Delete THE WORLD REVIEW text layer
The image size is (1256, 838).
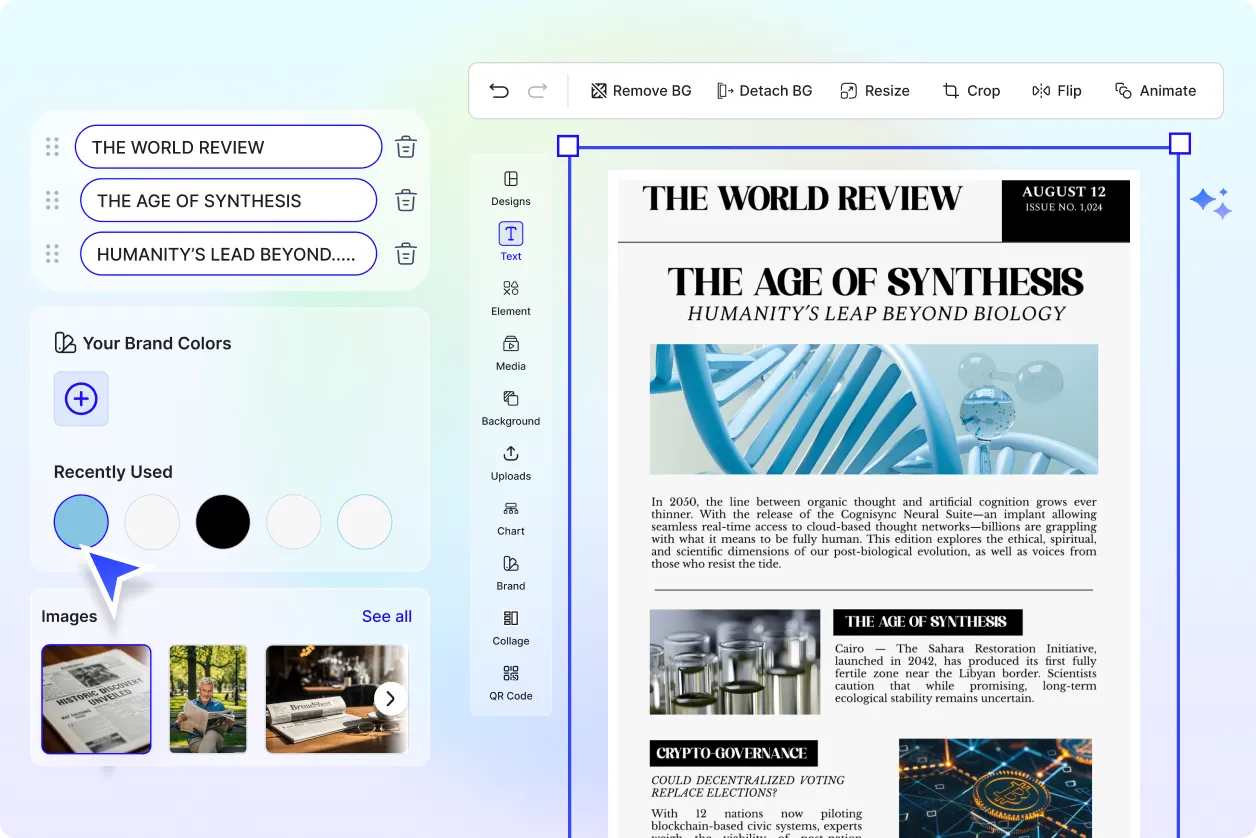click(x=406, y=147)
